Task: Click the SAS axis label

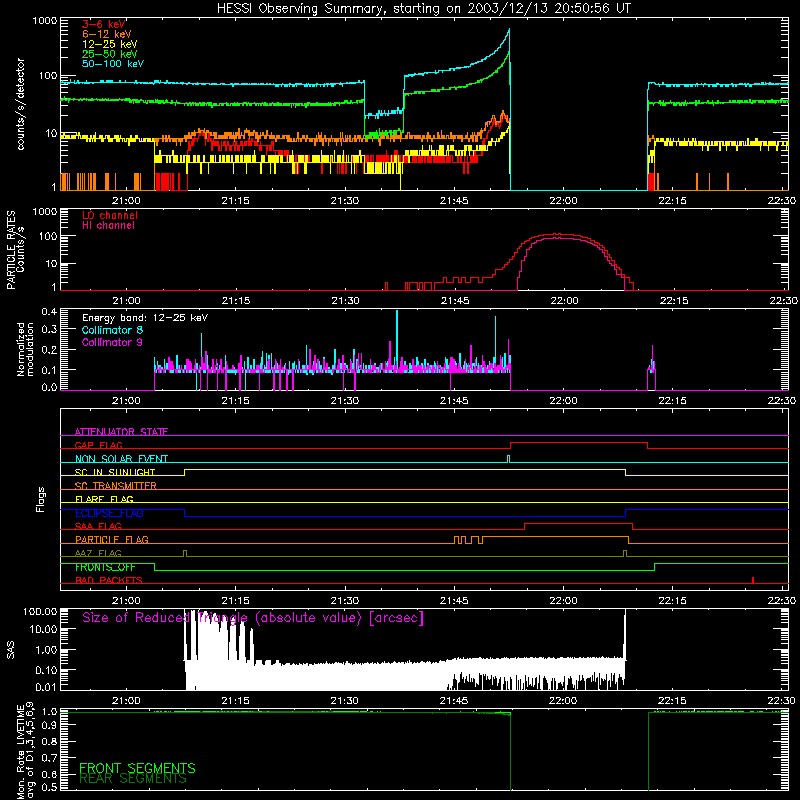Action: click(x=11, y=650)
